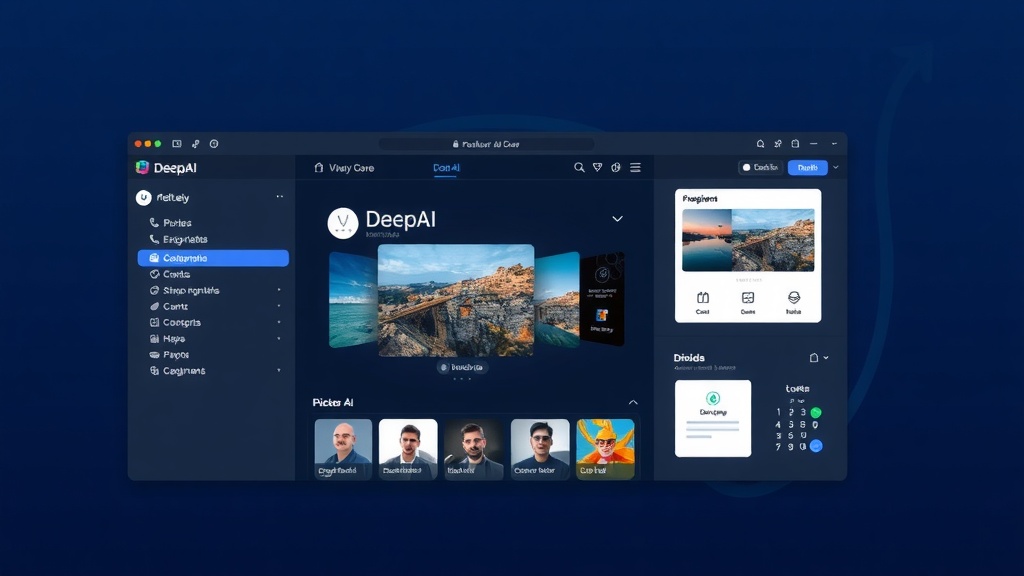Click the wallet icon under the right panel image
1024x576 pixels.
pyautogui.click(x=702, y=298)
